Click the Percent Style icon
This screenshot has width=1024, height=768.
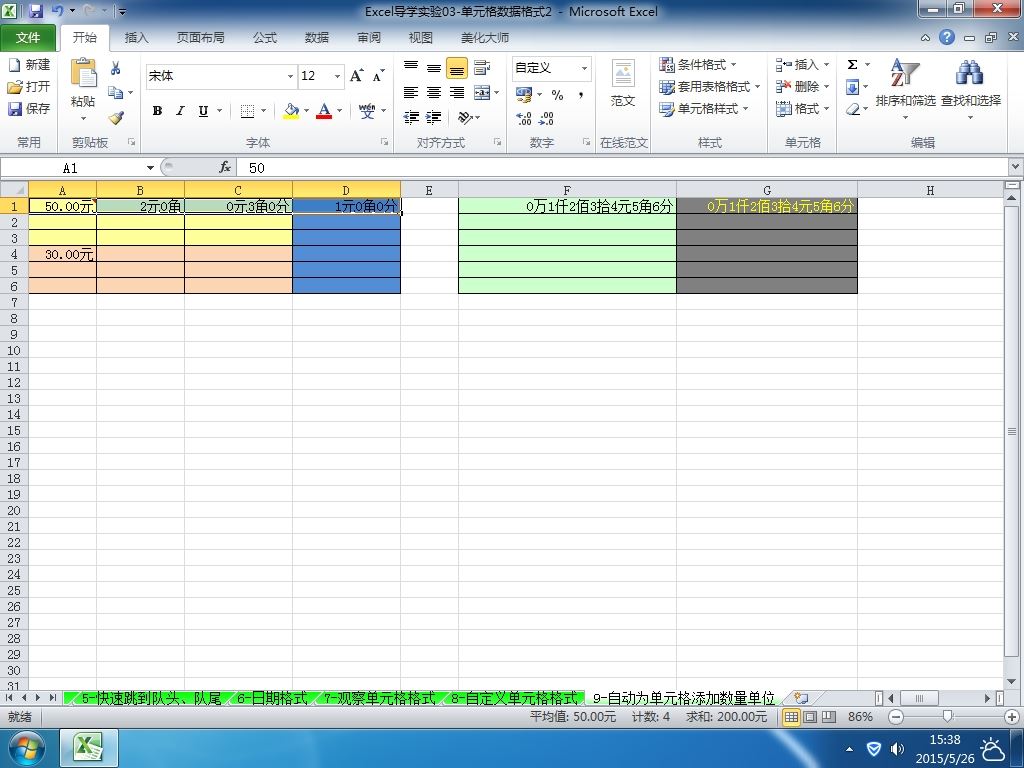557,95
